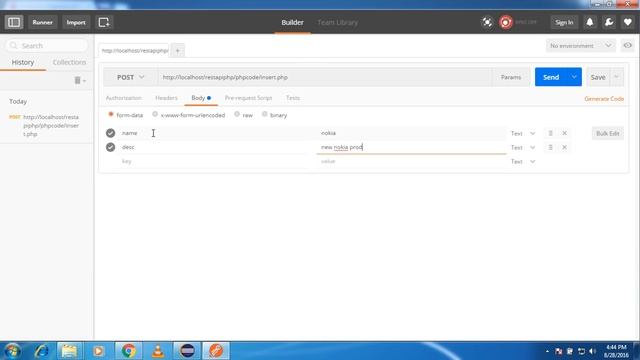Image resolution: width=640 pixels, height=360 pixels.
Task: Open the Authorization tab
Action: (123, 98)
